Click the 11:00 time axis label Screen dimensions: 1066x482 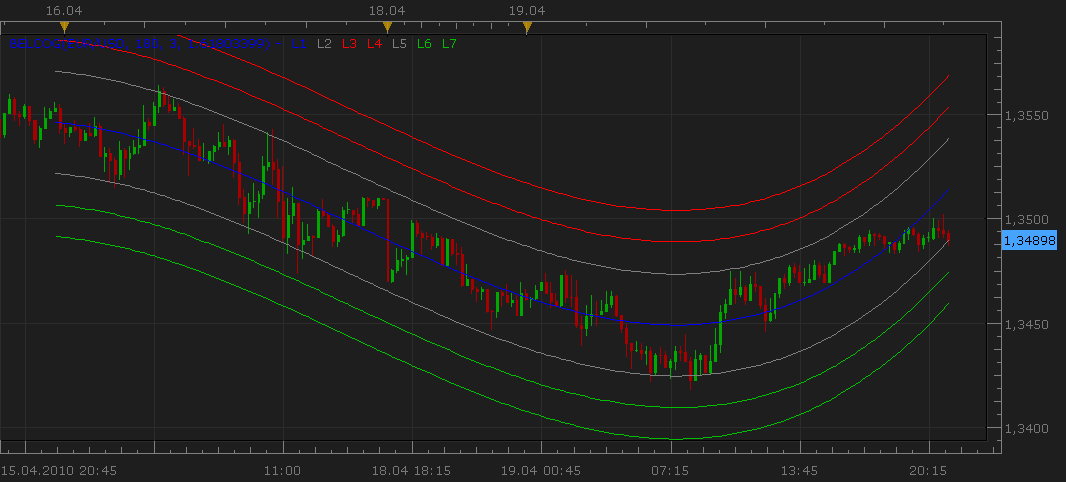pos(283,470)
